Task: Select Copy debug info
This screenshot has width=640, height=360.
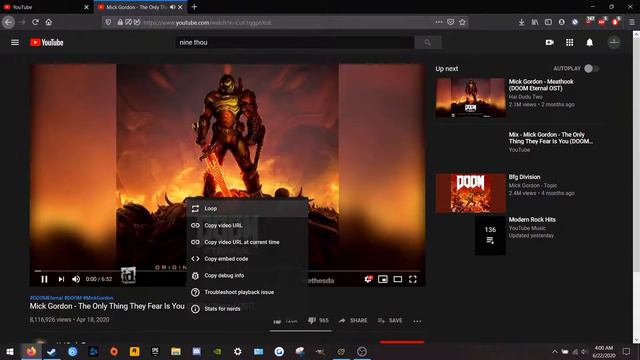Action: [x=247, y=276]
